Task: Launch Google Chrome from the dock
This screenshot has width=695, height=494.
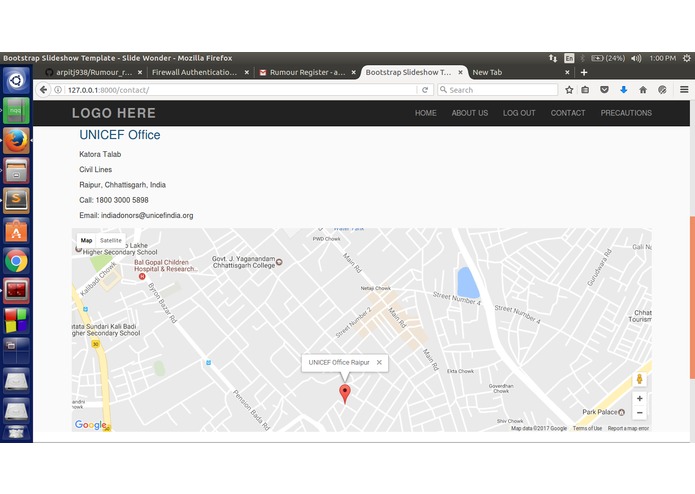Action: click(x=16, y=261)
